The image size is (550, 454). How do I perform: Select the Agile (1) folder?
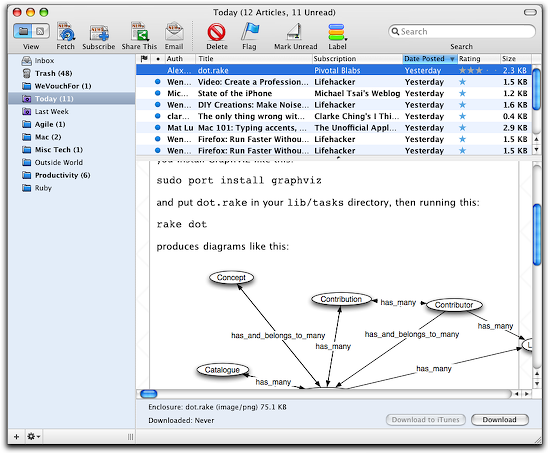click(72, 124)
